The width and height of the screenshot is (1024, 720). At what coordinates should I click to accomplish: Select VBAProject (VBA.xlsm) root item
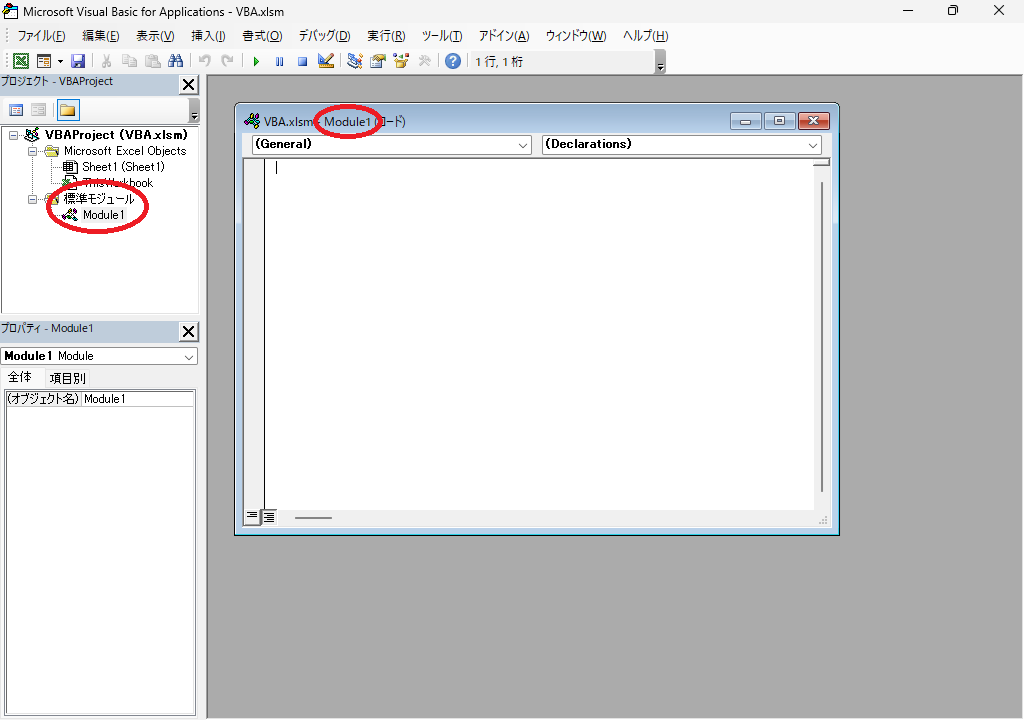(116, 135)
